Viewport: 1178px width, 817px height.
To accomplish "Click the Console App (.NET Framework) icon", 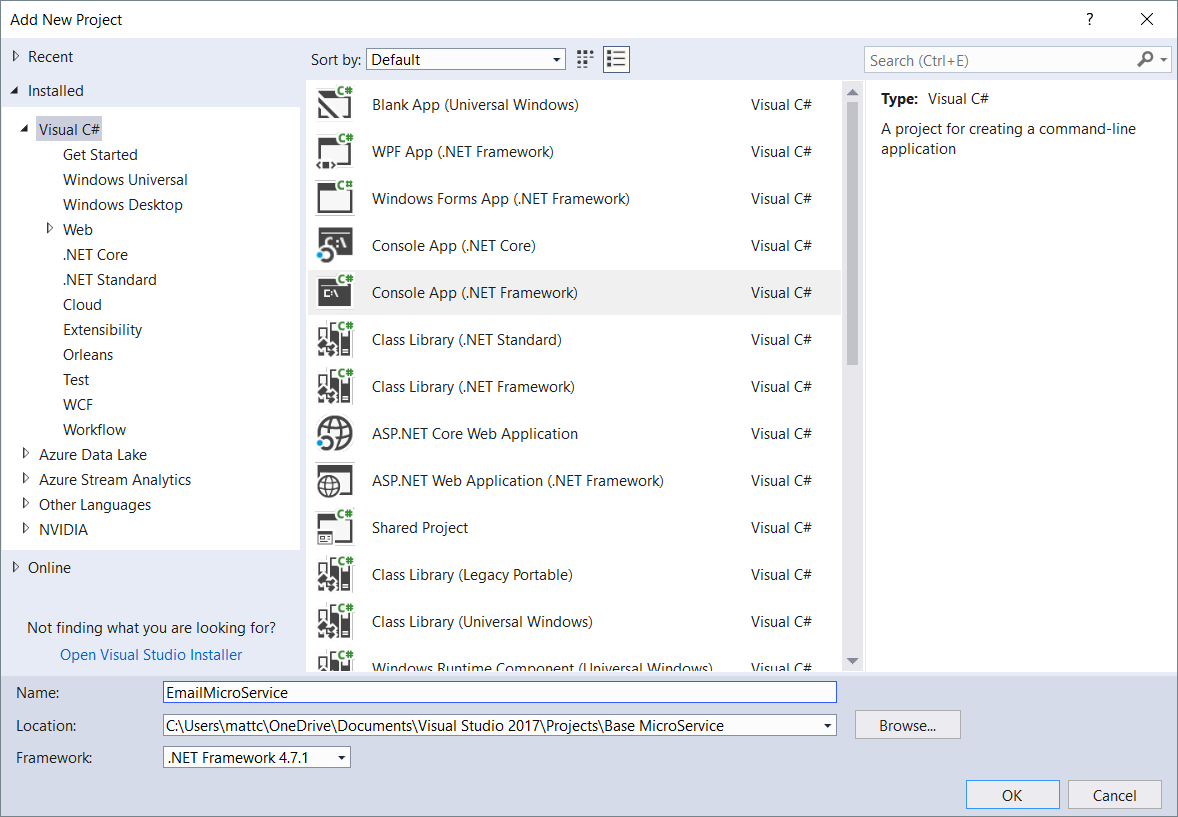I will (334, 292).
